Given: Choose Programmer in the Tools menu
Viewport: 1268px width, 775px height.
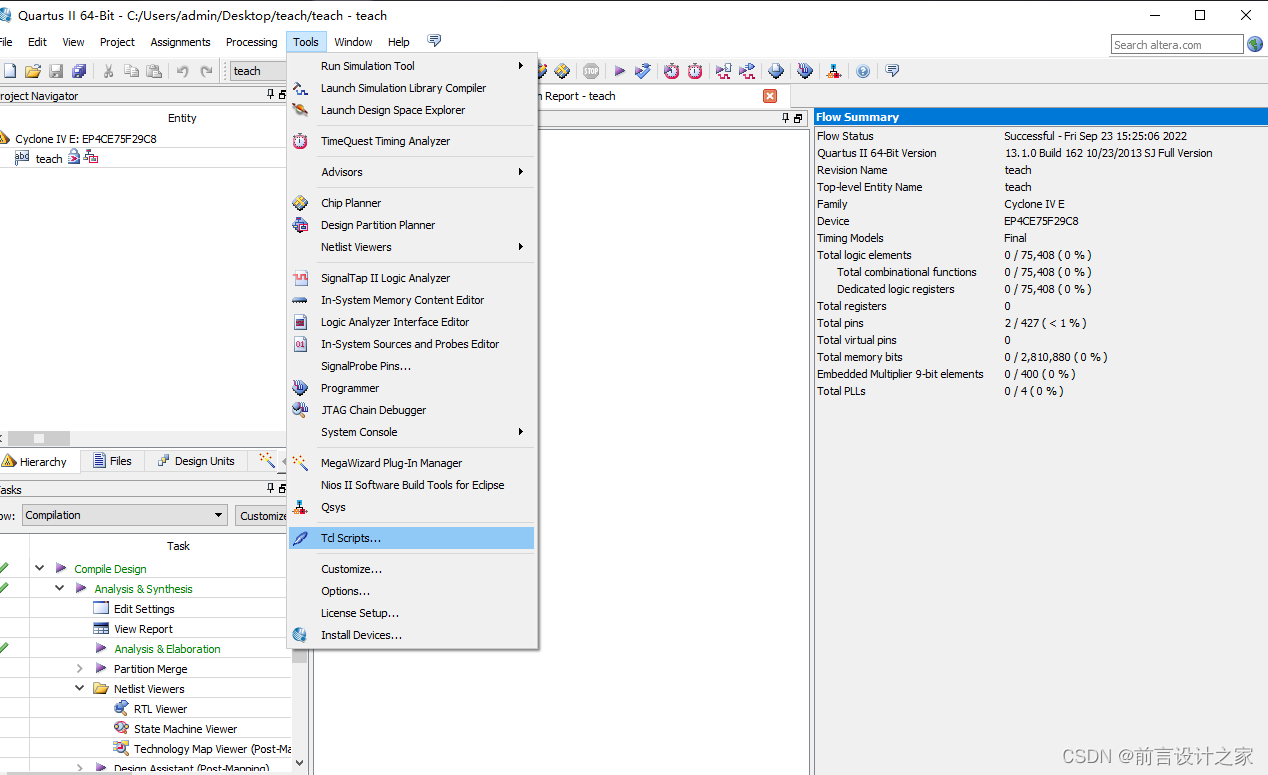Looking at the screenshot, I should tap(412, 388).
